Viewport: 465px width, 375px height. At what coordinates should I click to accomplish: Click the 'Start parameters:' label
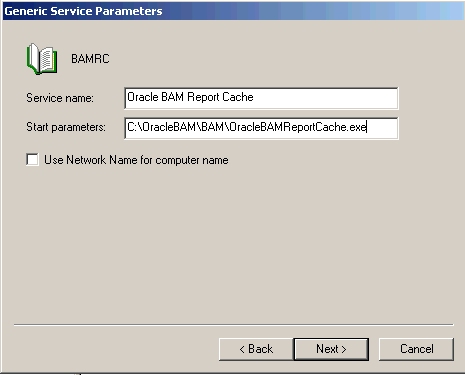click(66, 127)
